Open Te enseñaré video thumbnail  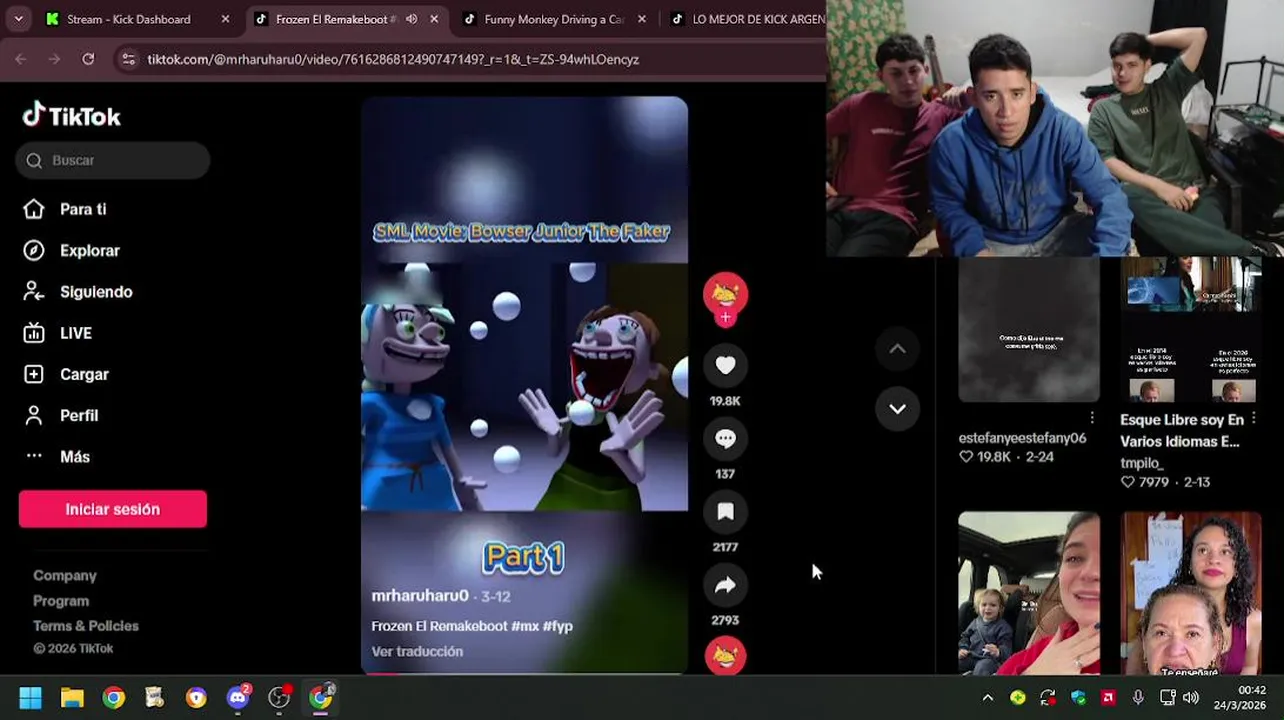(1191, 593)
